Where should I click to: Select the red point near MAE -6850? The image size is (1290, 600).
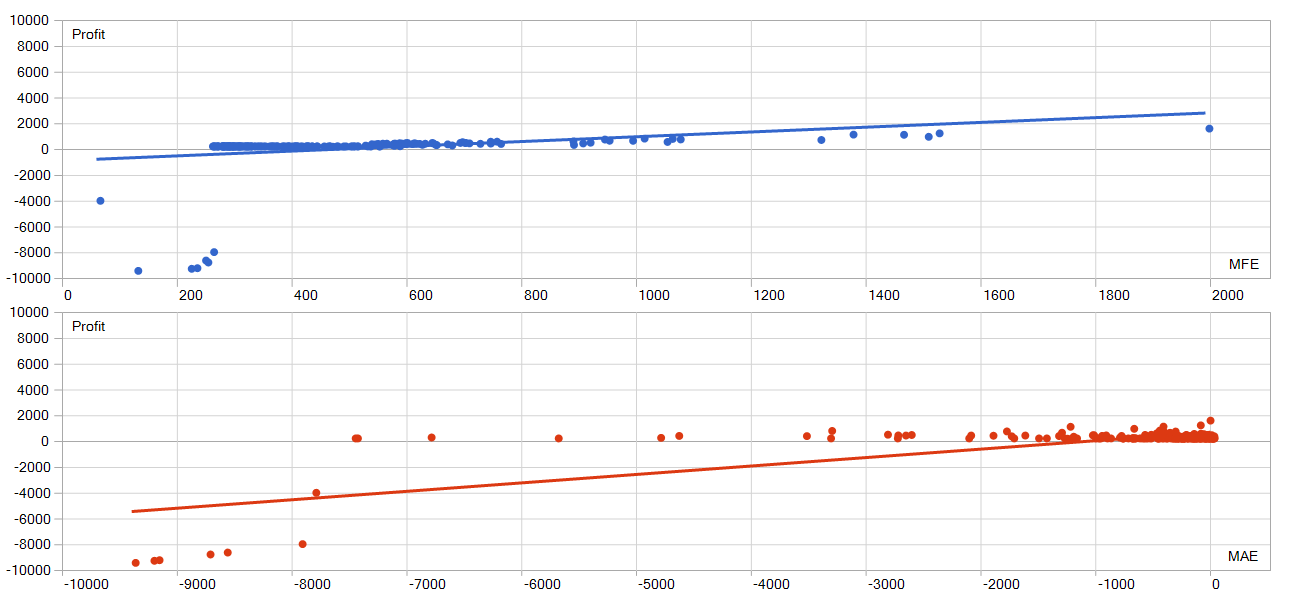[x=431, y=437]
